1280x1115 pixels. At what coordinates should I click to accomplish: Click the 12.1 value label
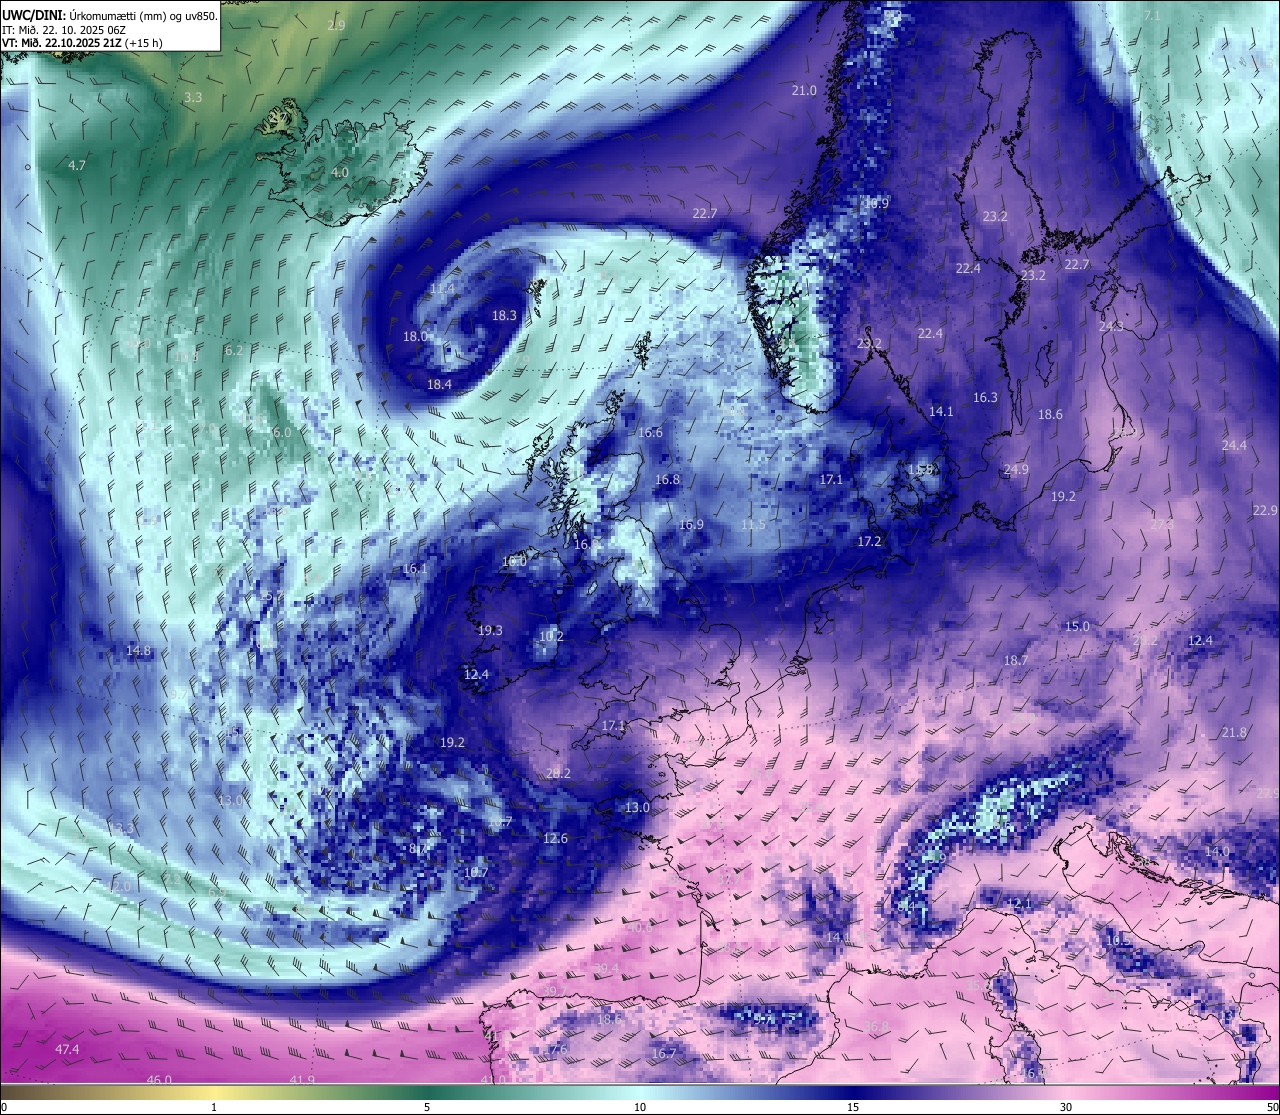(1018, 904)
